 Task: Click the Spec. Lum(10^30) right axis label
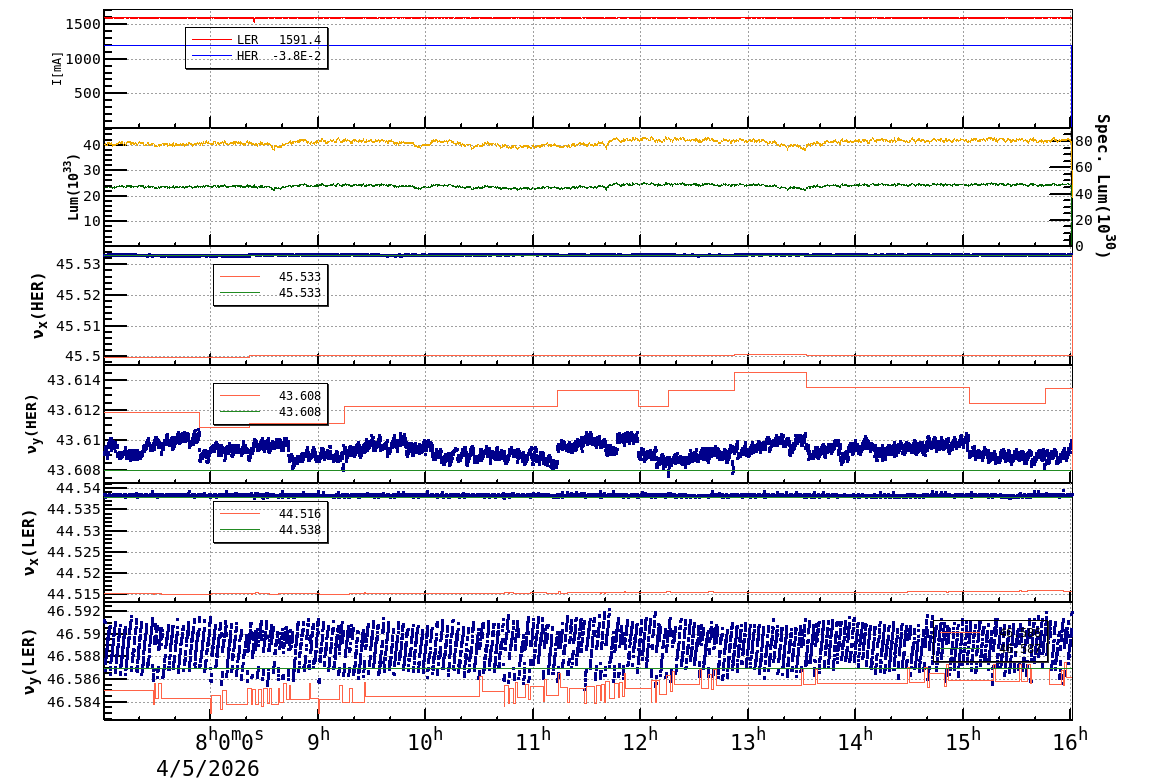pos(1101,186)
